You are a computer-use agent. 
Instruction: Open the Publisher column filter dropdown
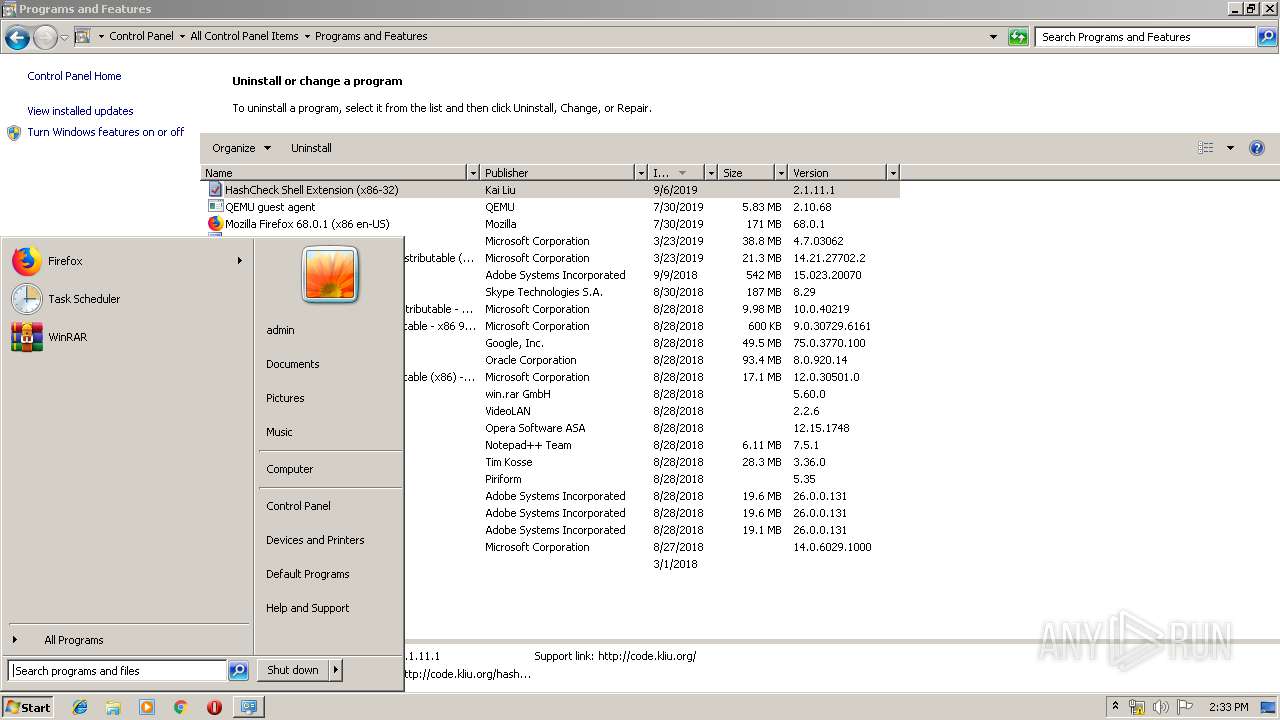click(x=641, y=173)
